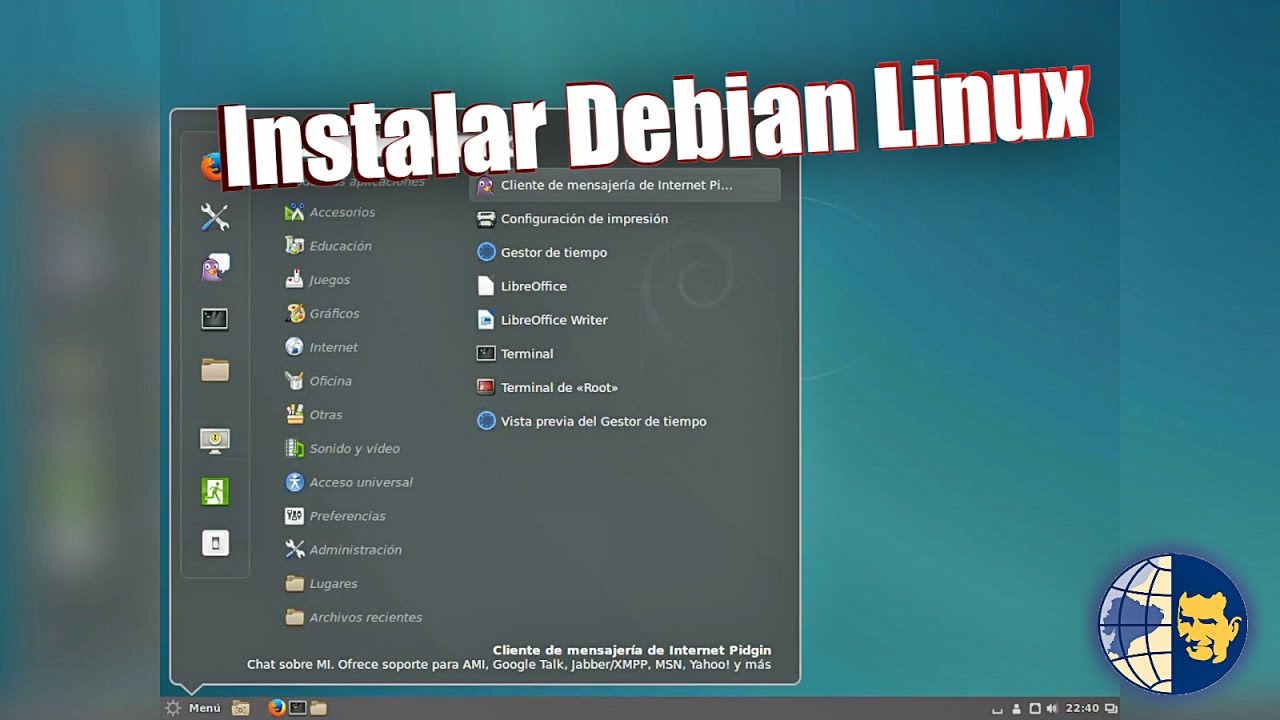Open system settings wrench icon in favorites sidebar
Screen dimensions: 1280x720
[215, 217]
